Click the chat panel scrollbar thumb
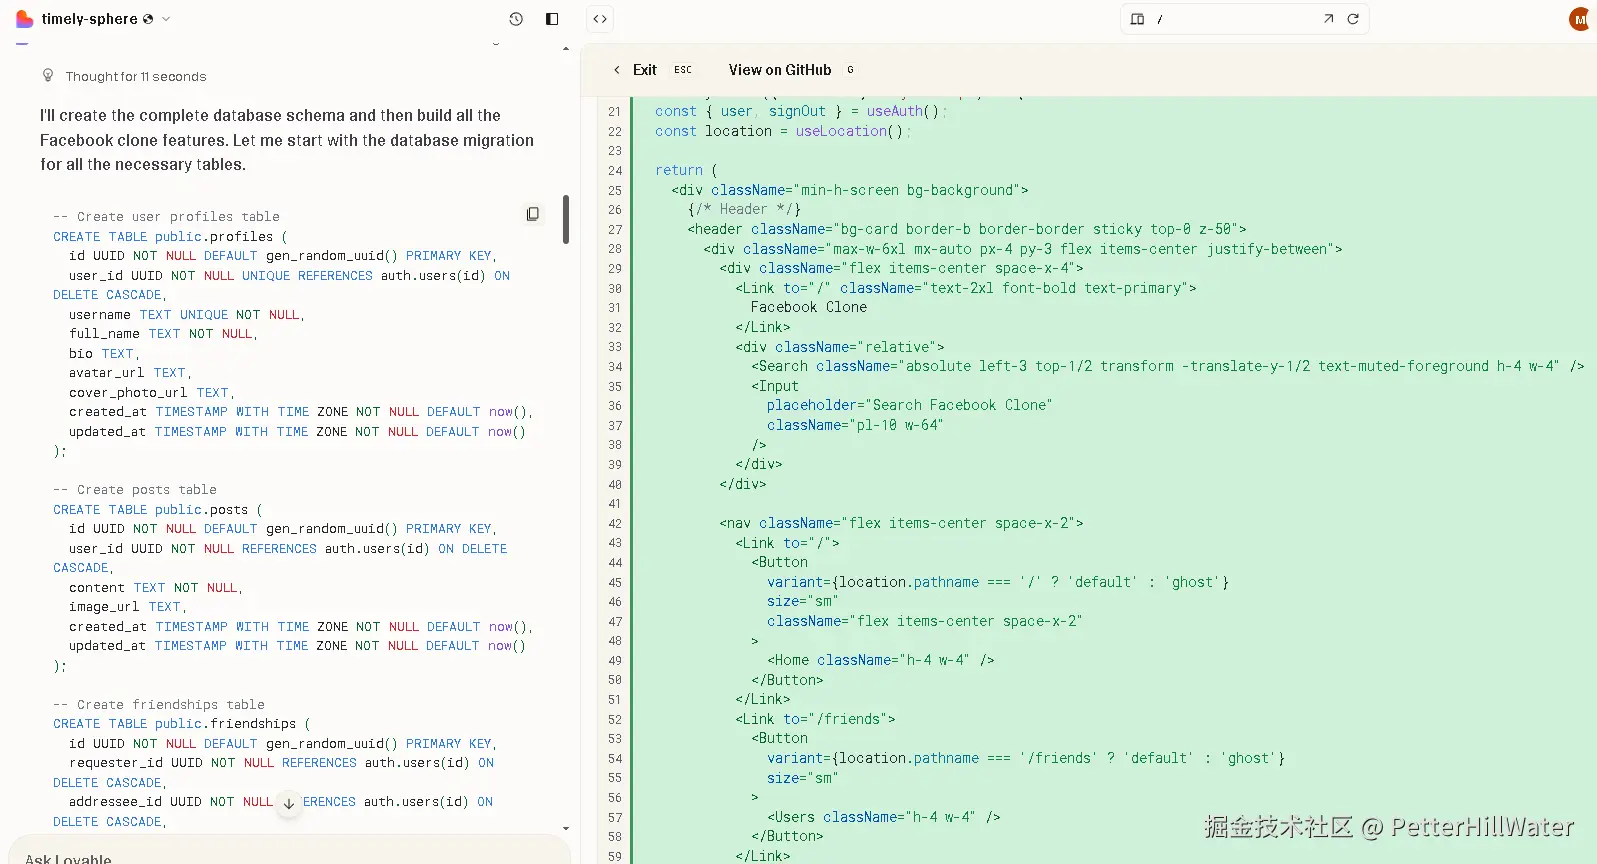The width and height of the screenshot is (1597, 864). (566, 219)
